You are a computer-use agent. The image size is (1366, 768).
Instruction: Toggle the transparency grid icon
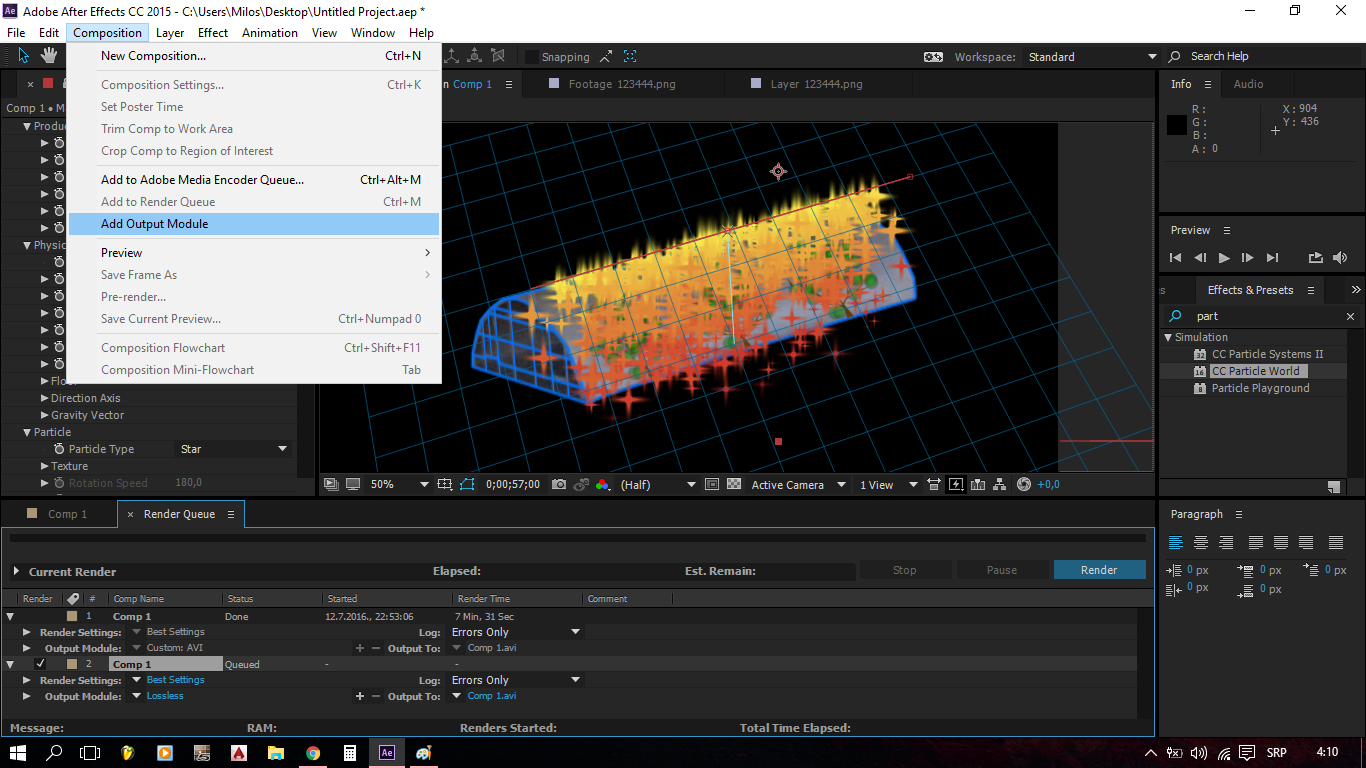(x=734, y=484)
